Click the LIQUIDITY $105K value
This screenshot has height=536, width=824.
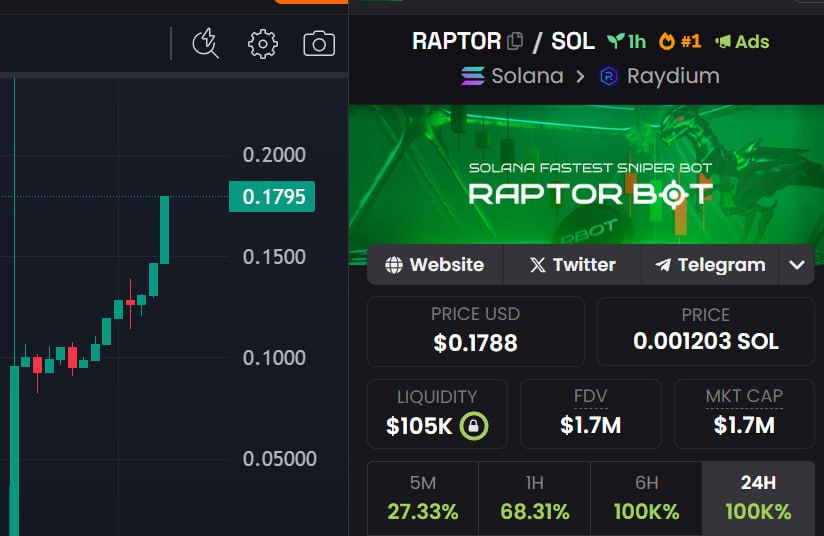point(419,426)
